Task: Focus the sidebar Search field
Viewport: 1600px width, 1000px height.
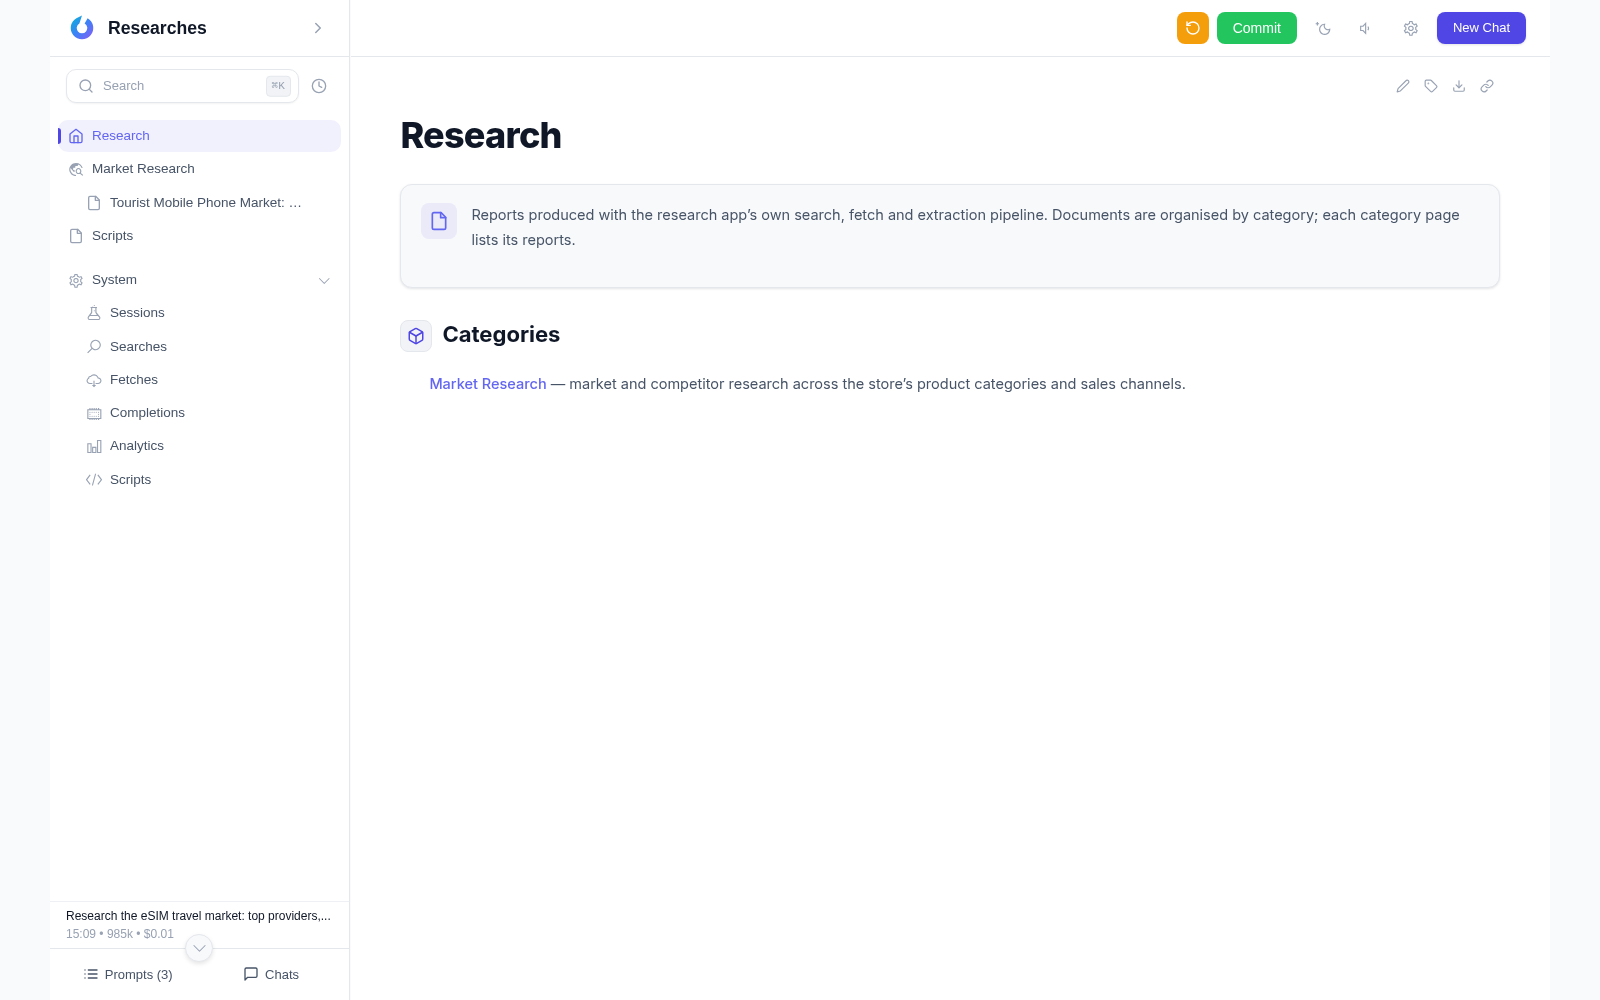Action: (182, 86)
